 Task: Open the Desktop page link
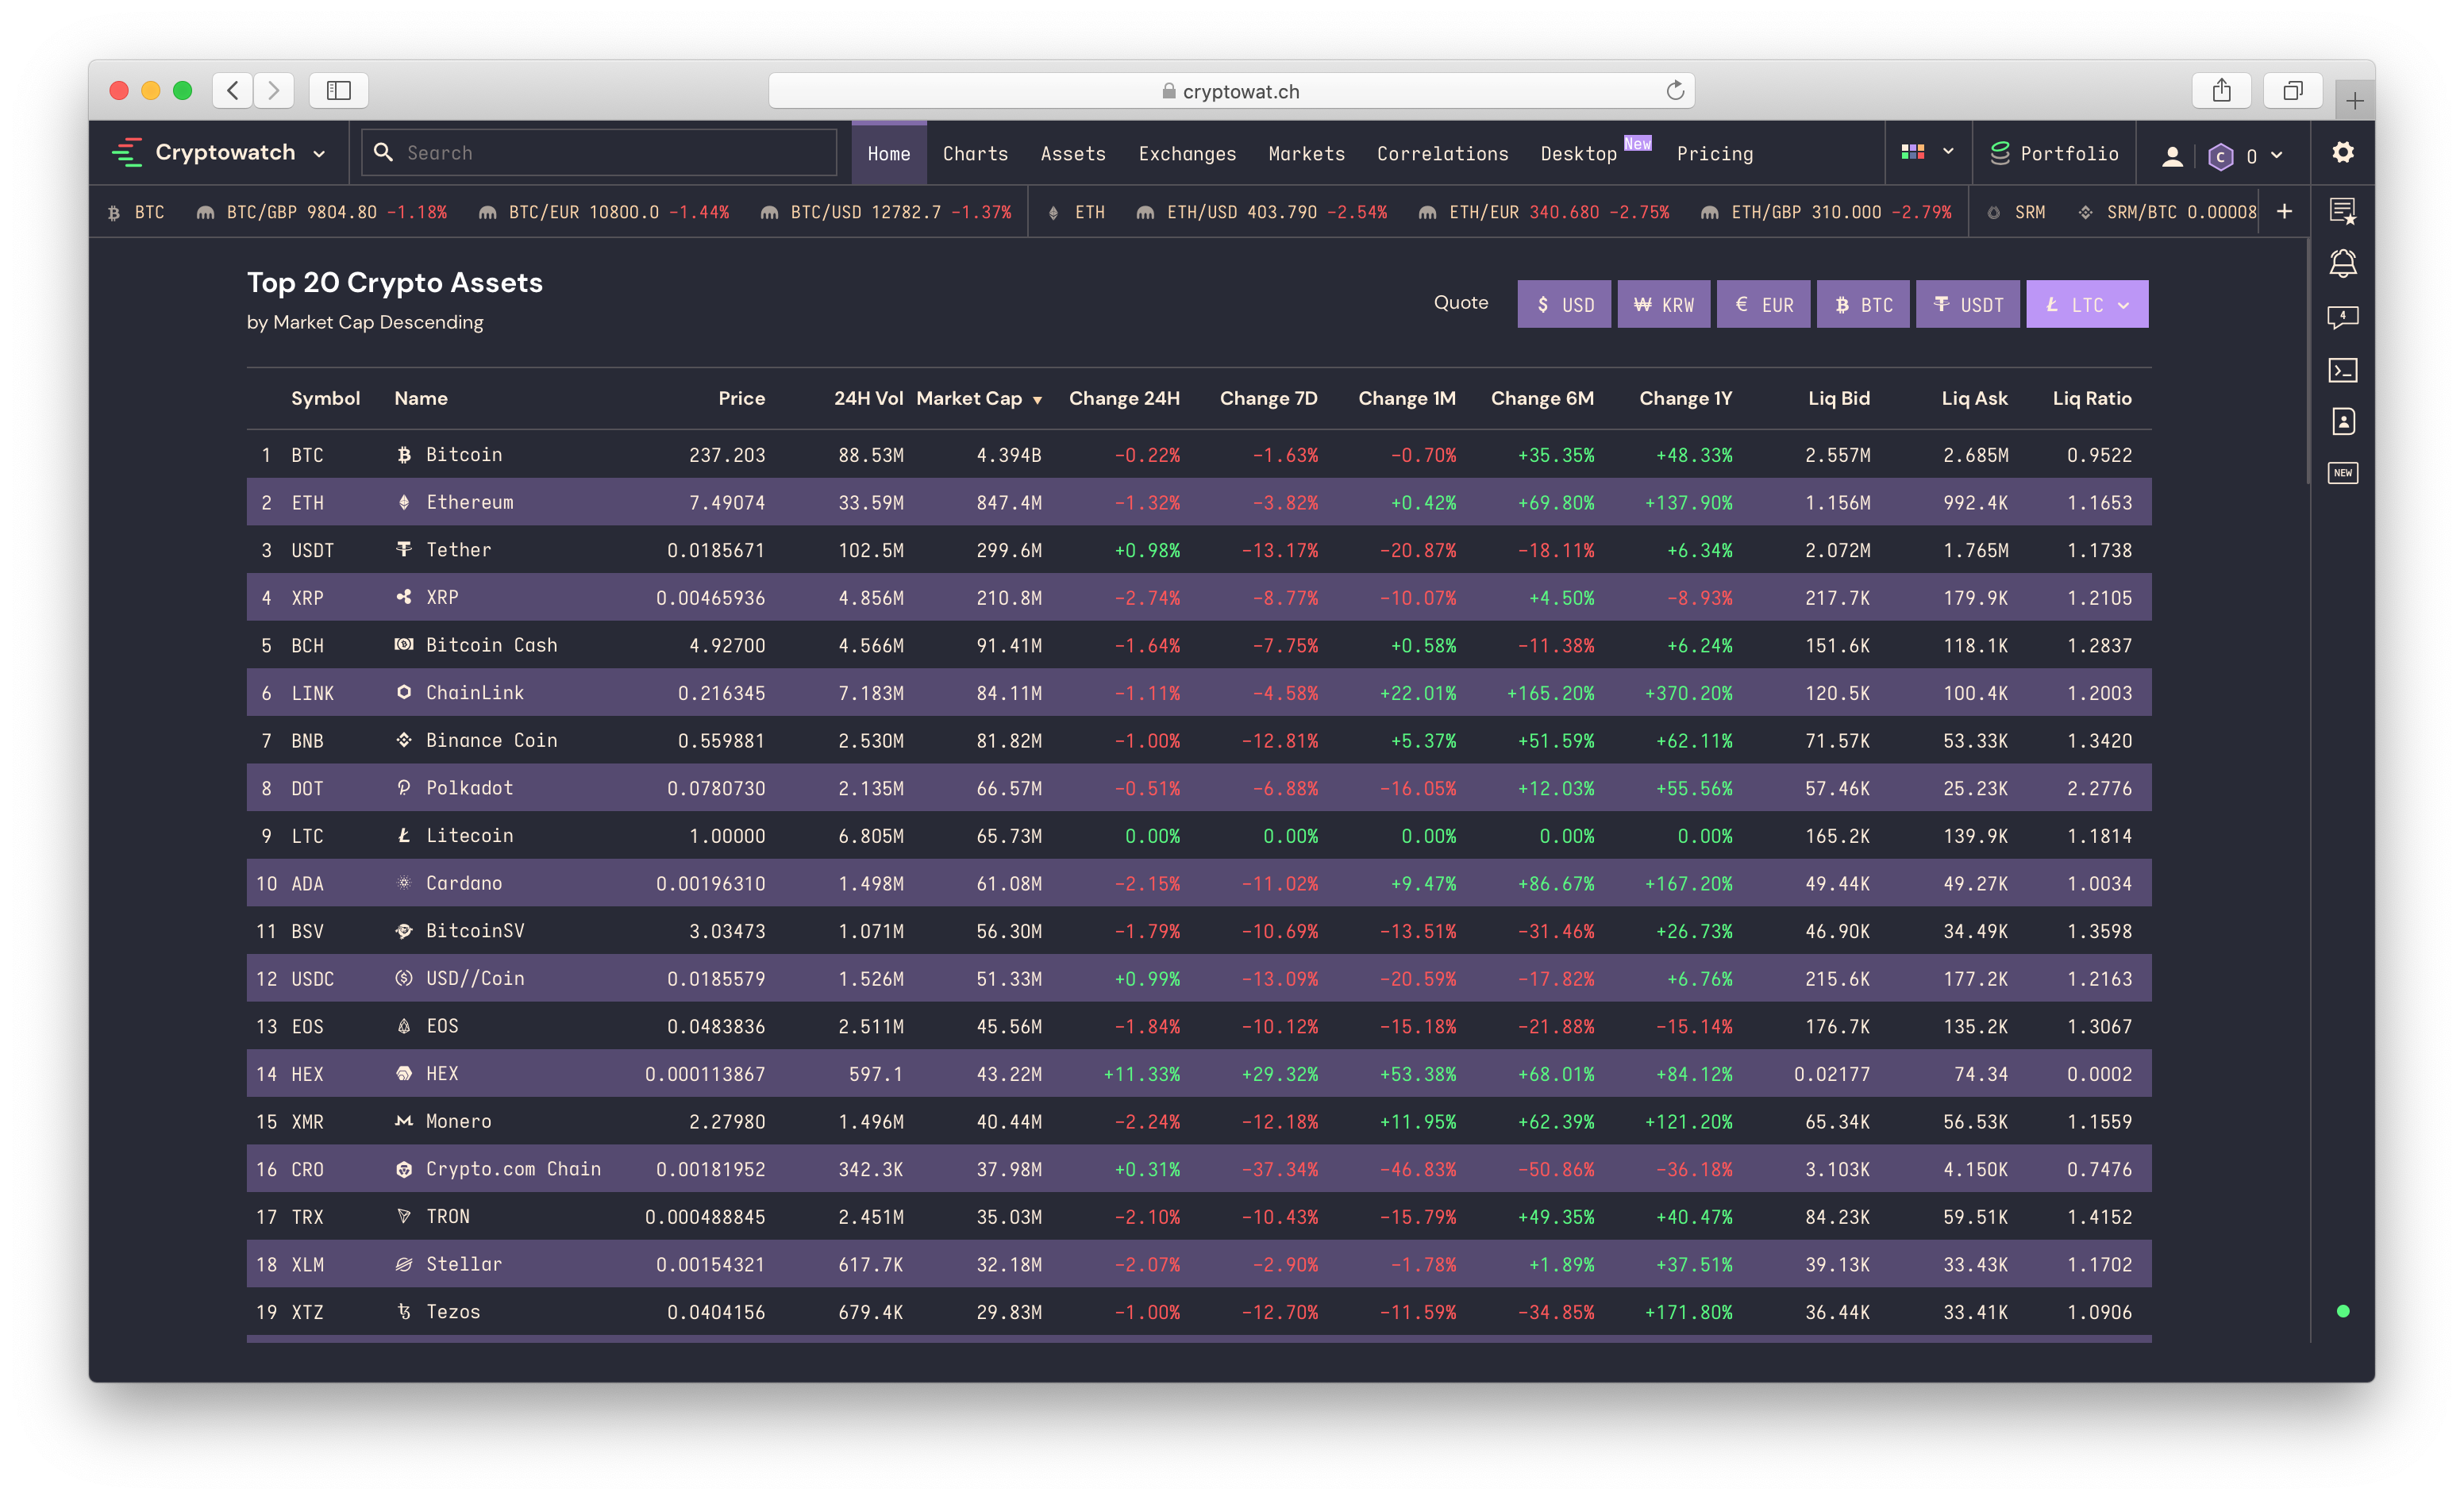click(1578, 153)
